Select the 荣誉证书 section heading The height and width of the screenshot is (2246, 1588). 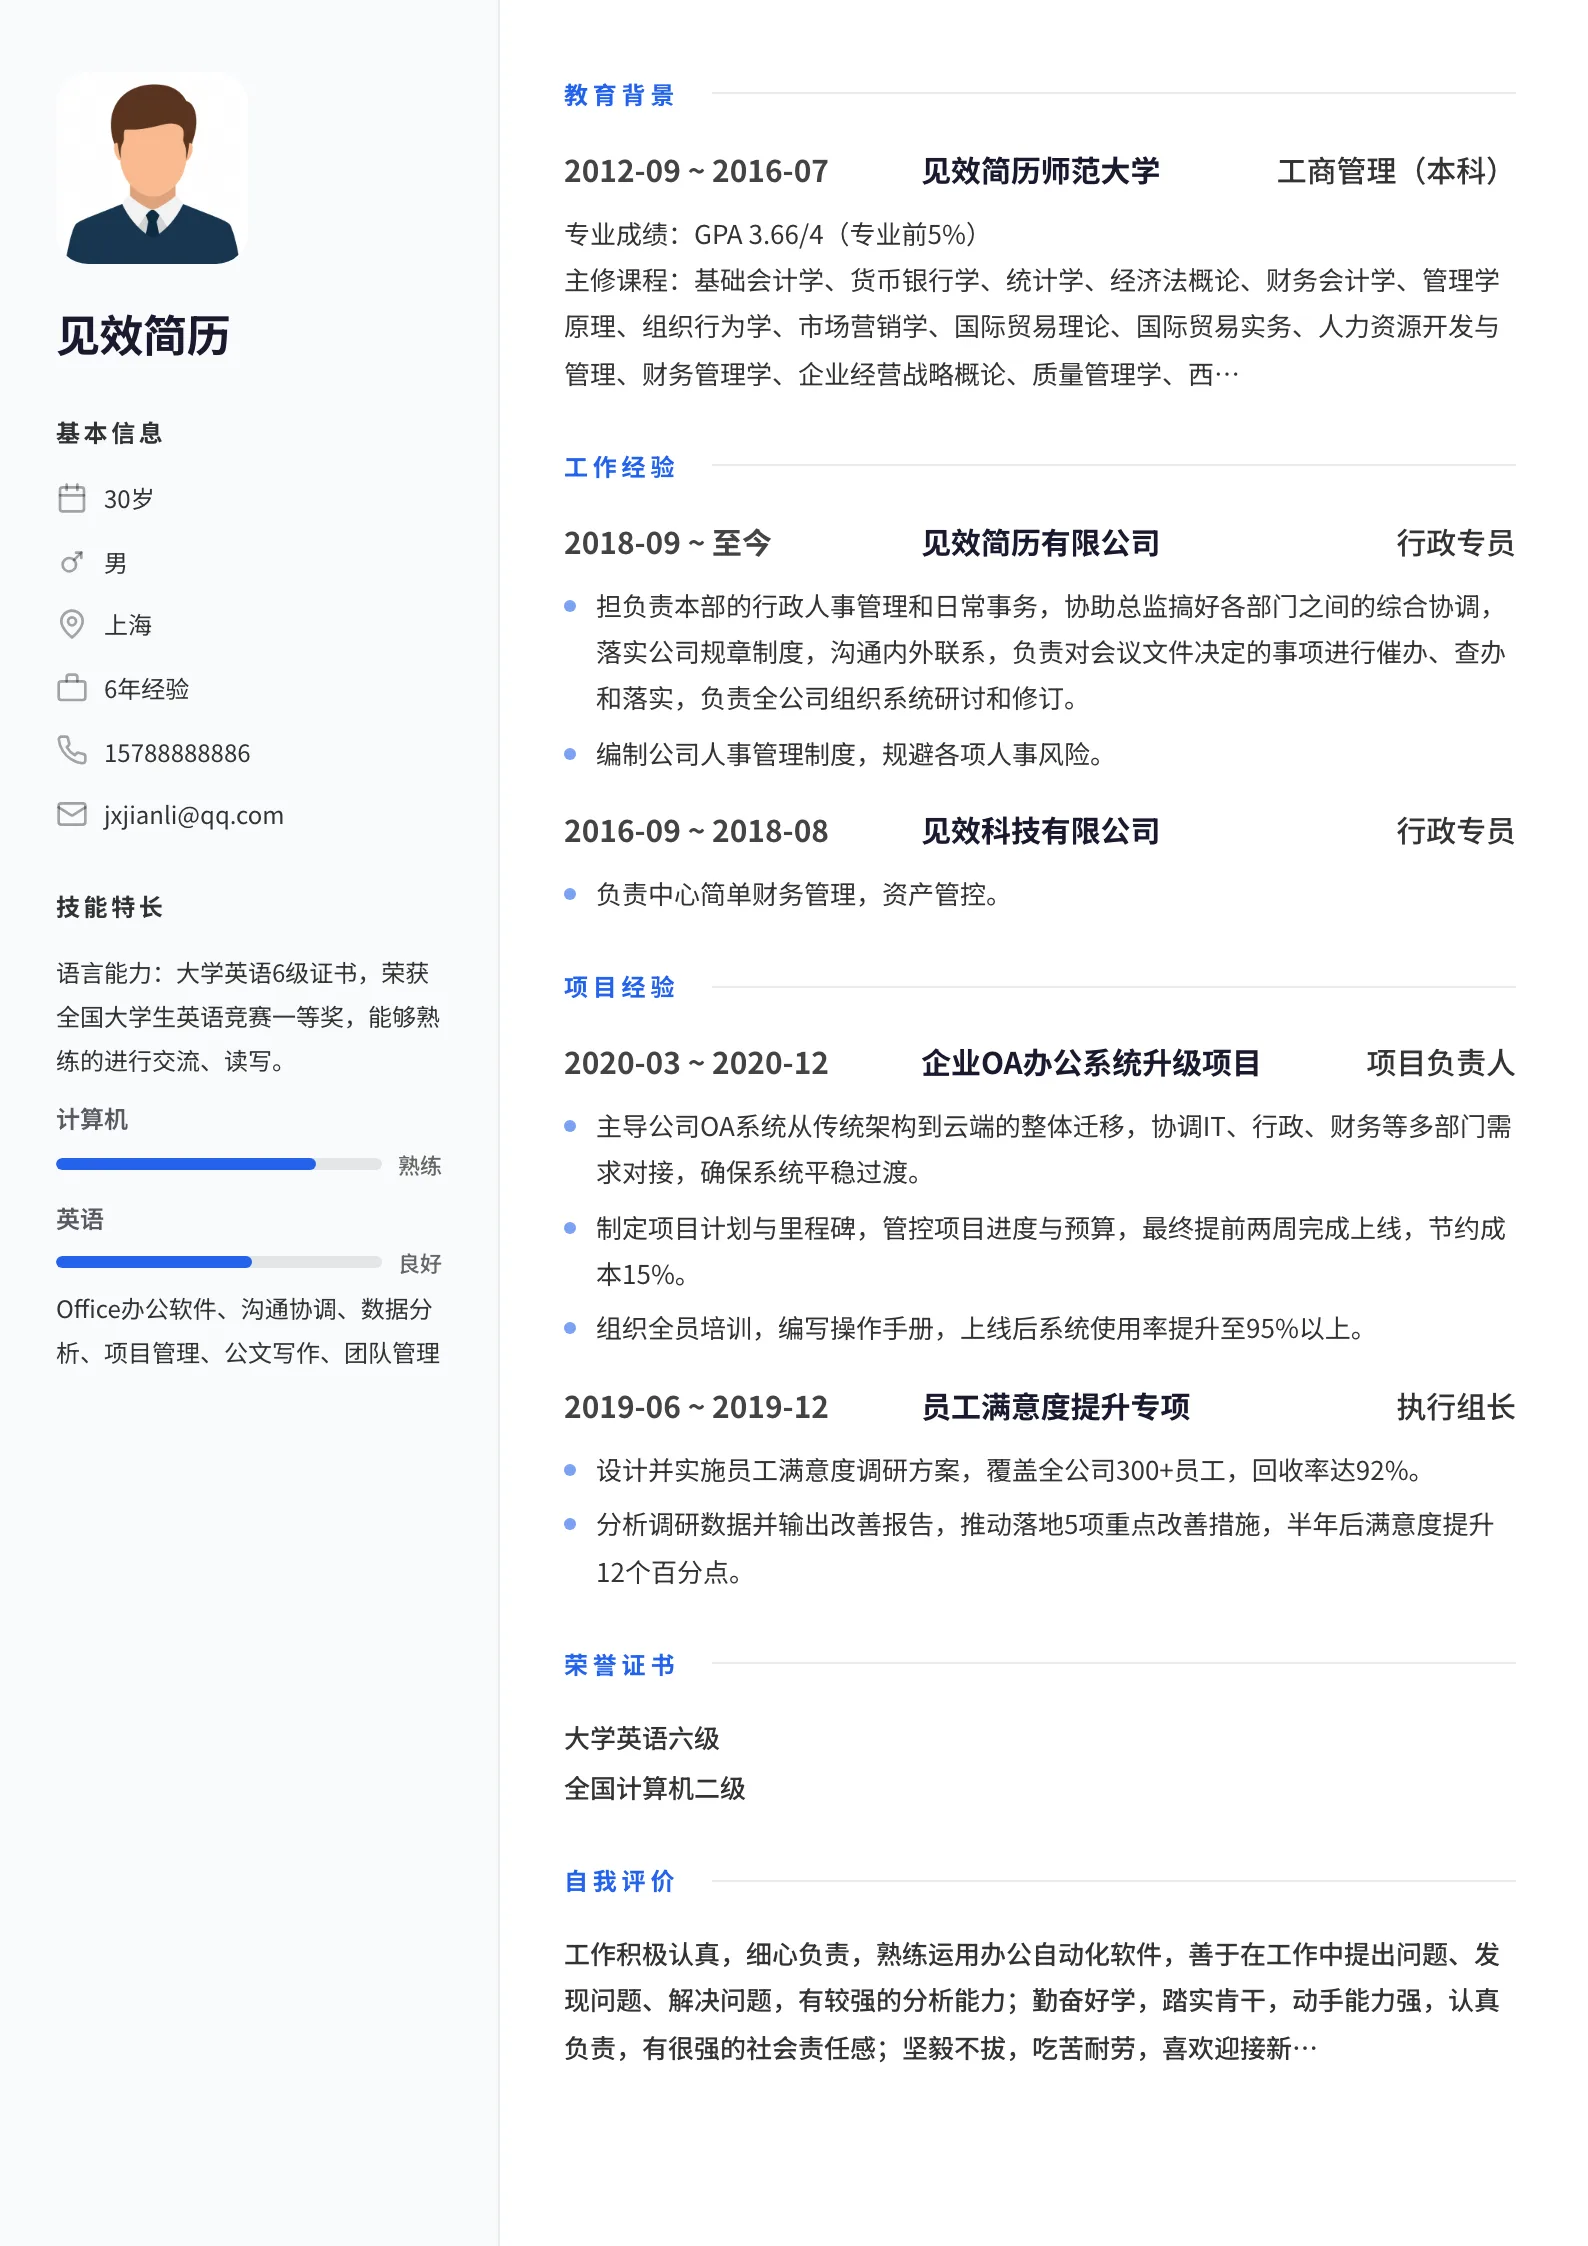(620, 1665)
